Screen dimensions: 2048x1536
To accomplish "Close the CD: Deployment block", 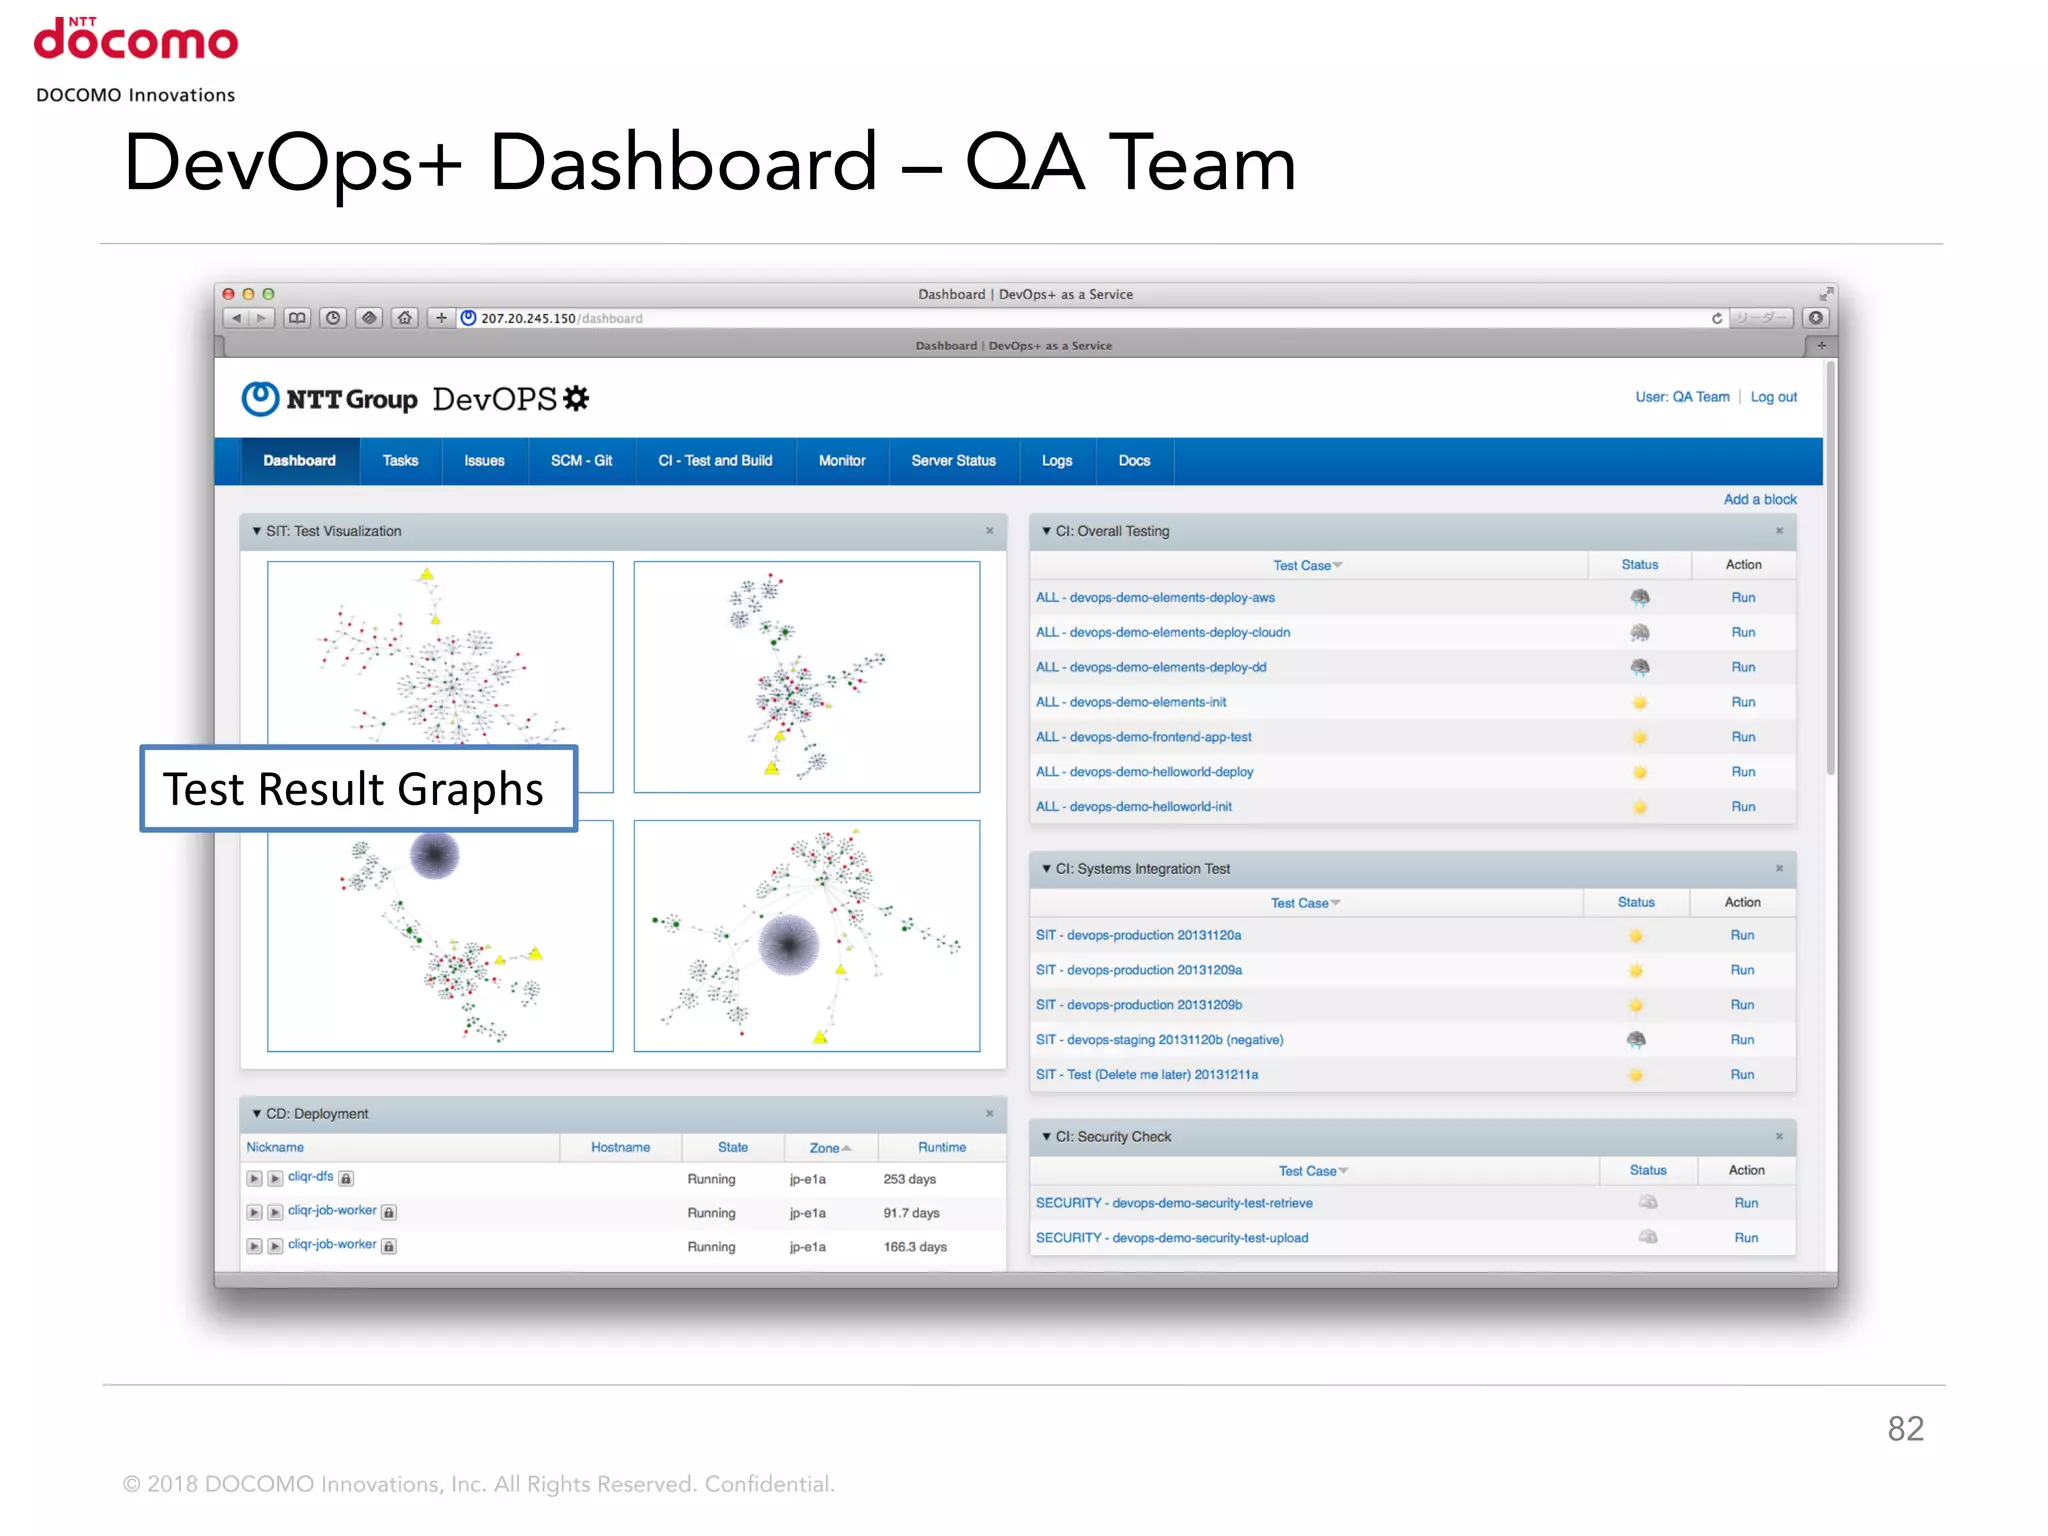I will coord(990,1114).
